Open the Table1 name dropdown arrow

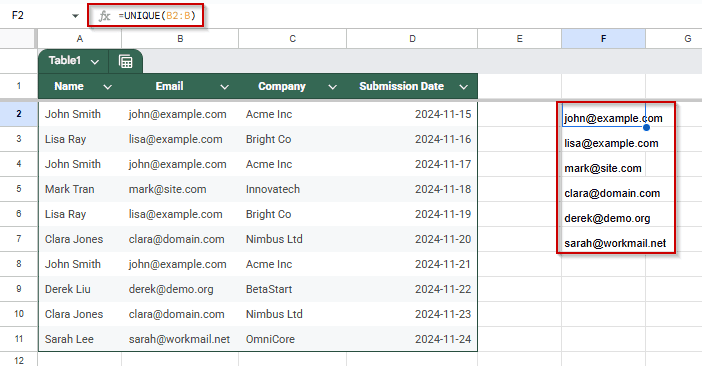point(94,62)
